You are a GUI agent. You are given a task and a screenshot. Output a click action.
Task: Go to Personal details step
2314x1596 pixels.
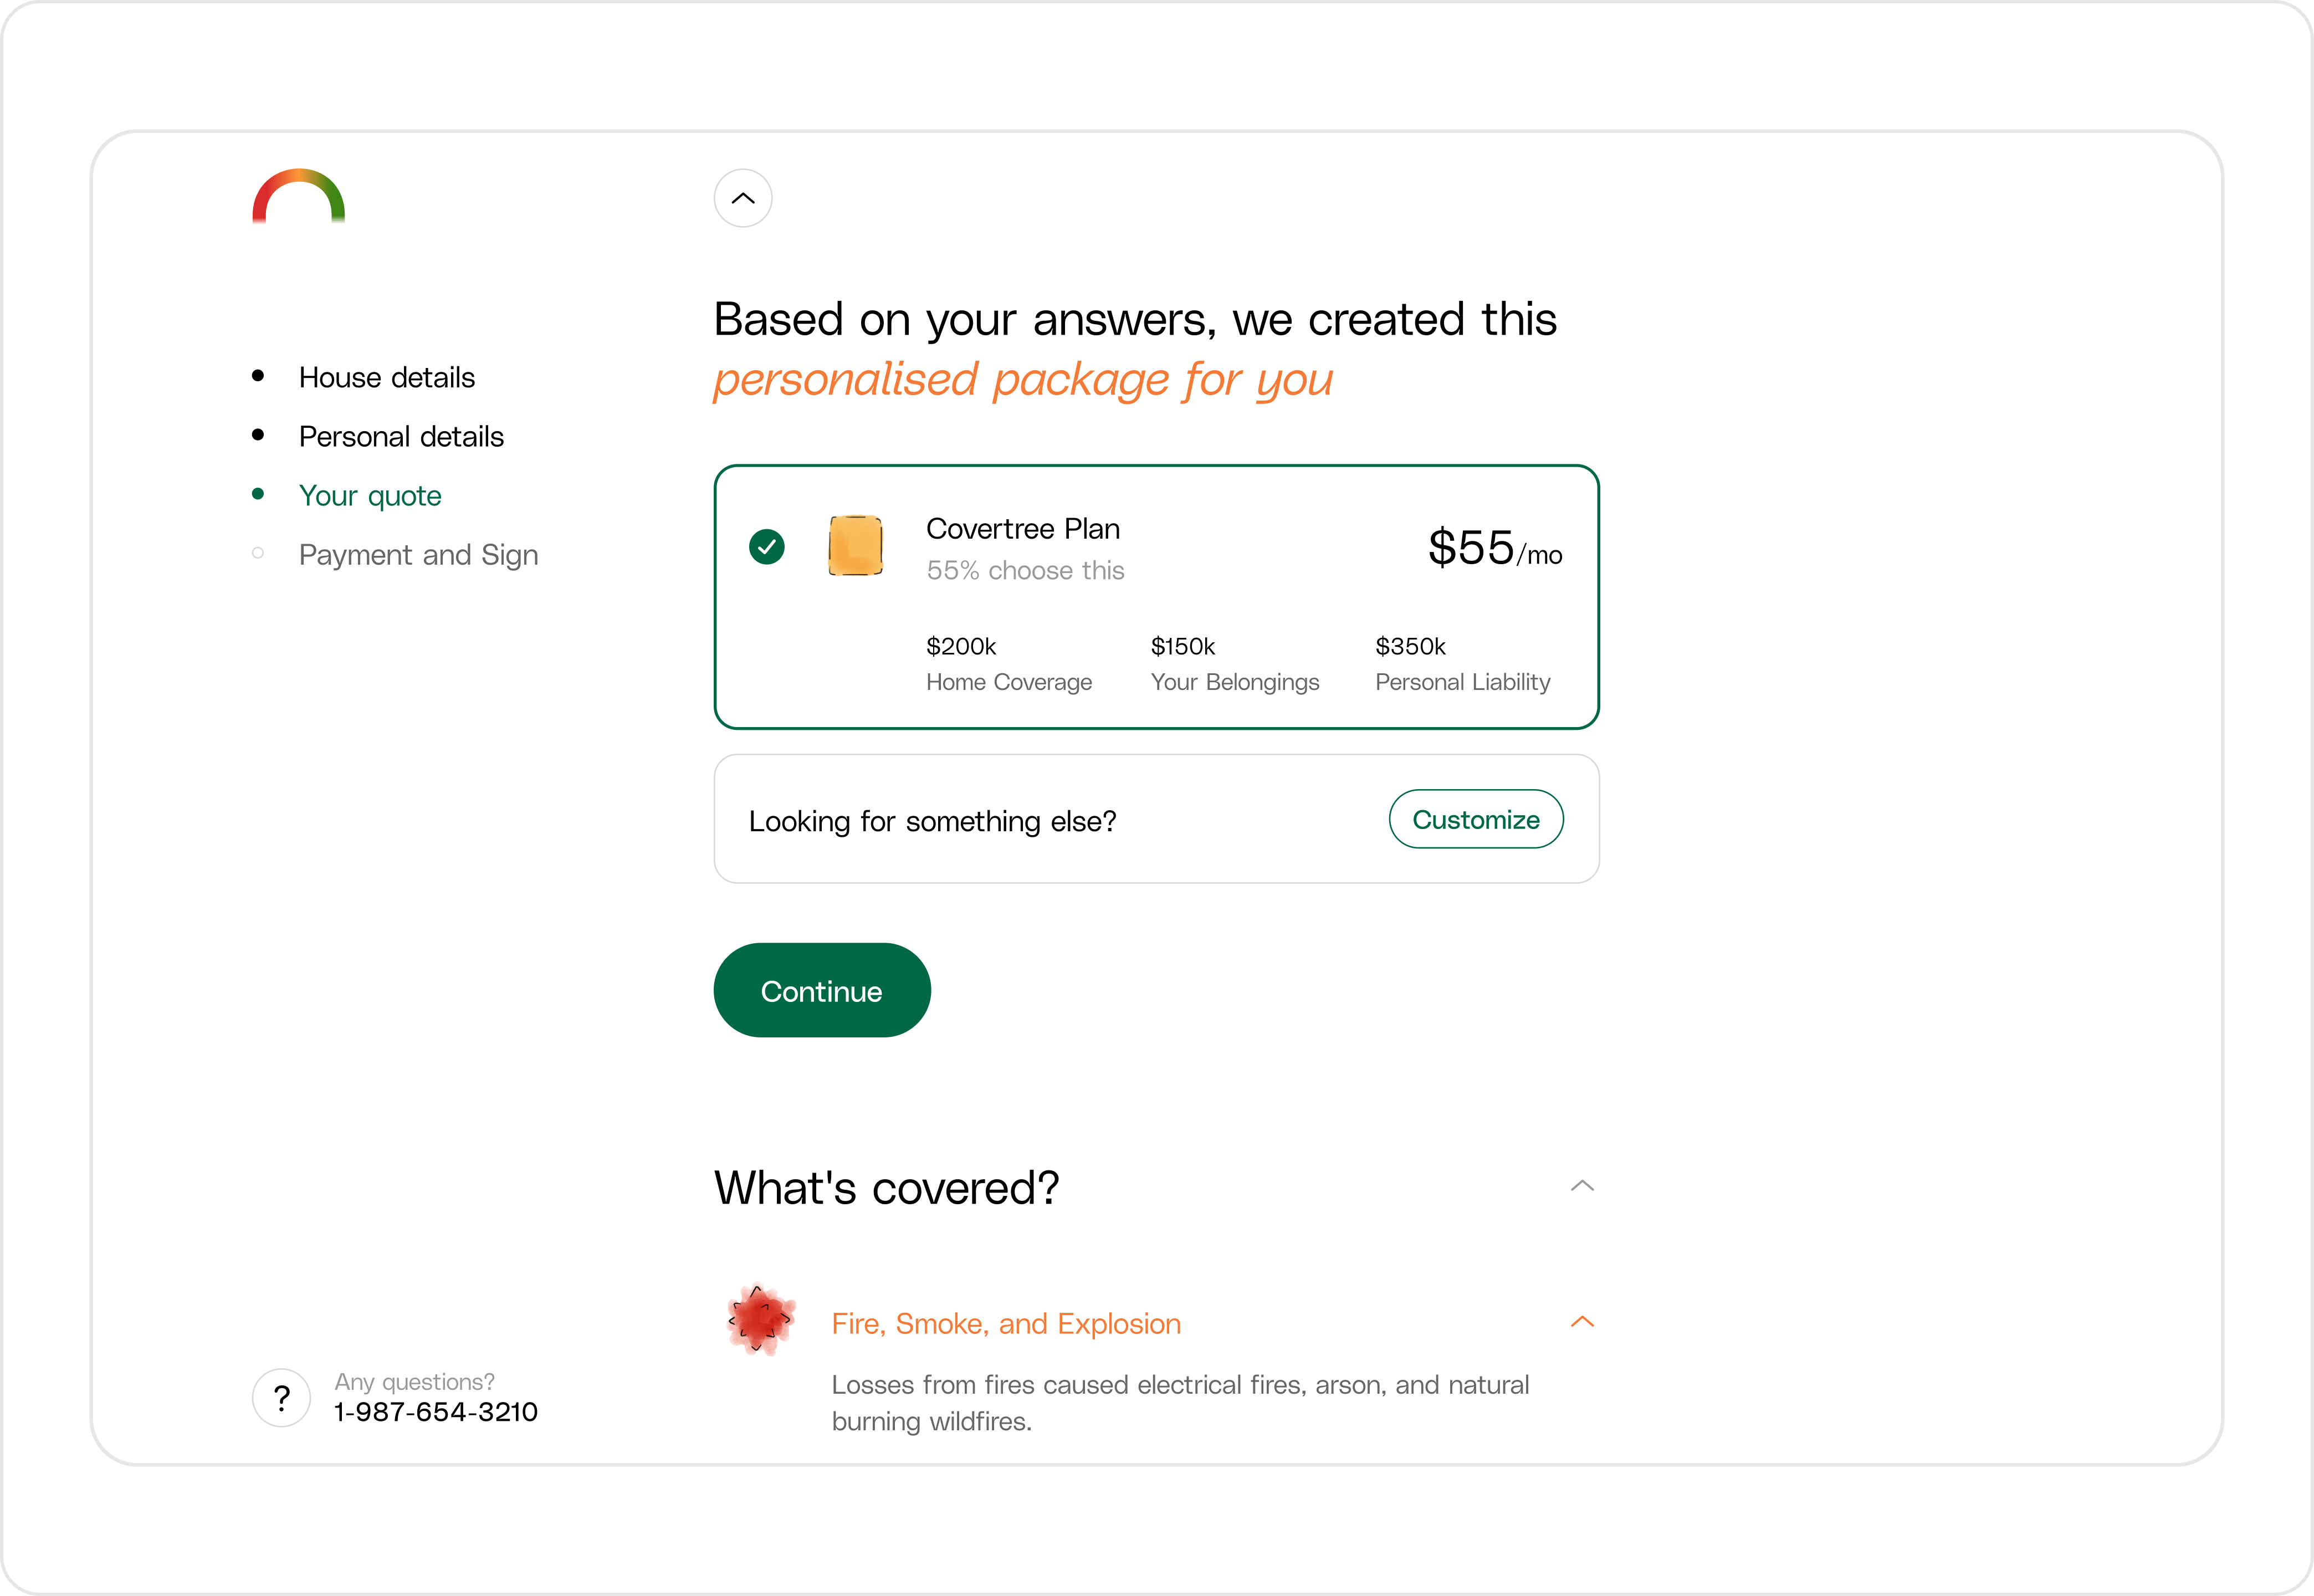401,437
